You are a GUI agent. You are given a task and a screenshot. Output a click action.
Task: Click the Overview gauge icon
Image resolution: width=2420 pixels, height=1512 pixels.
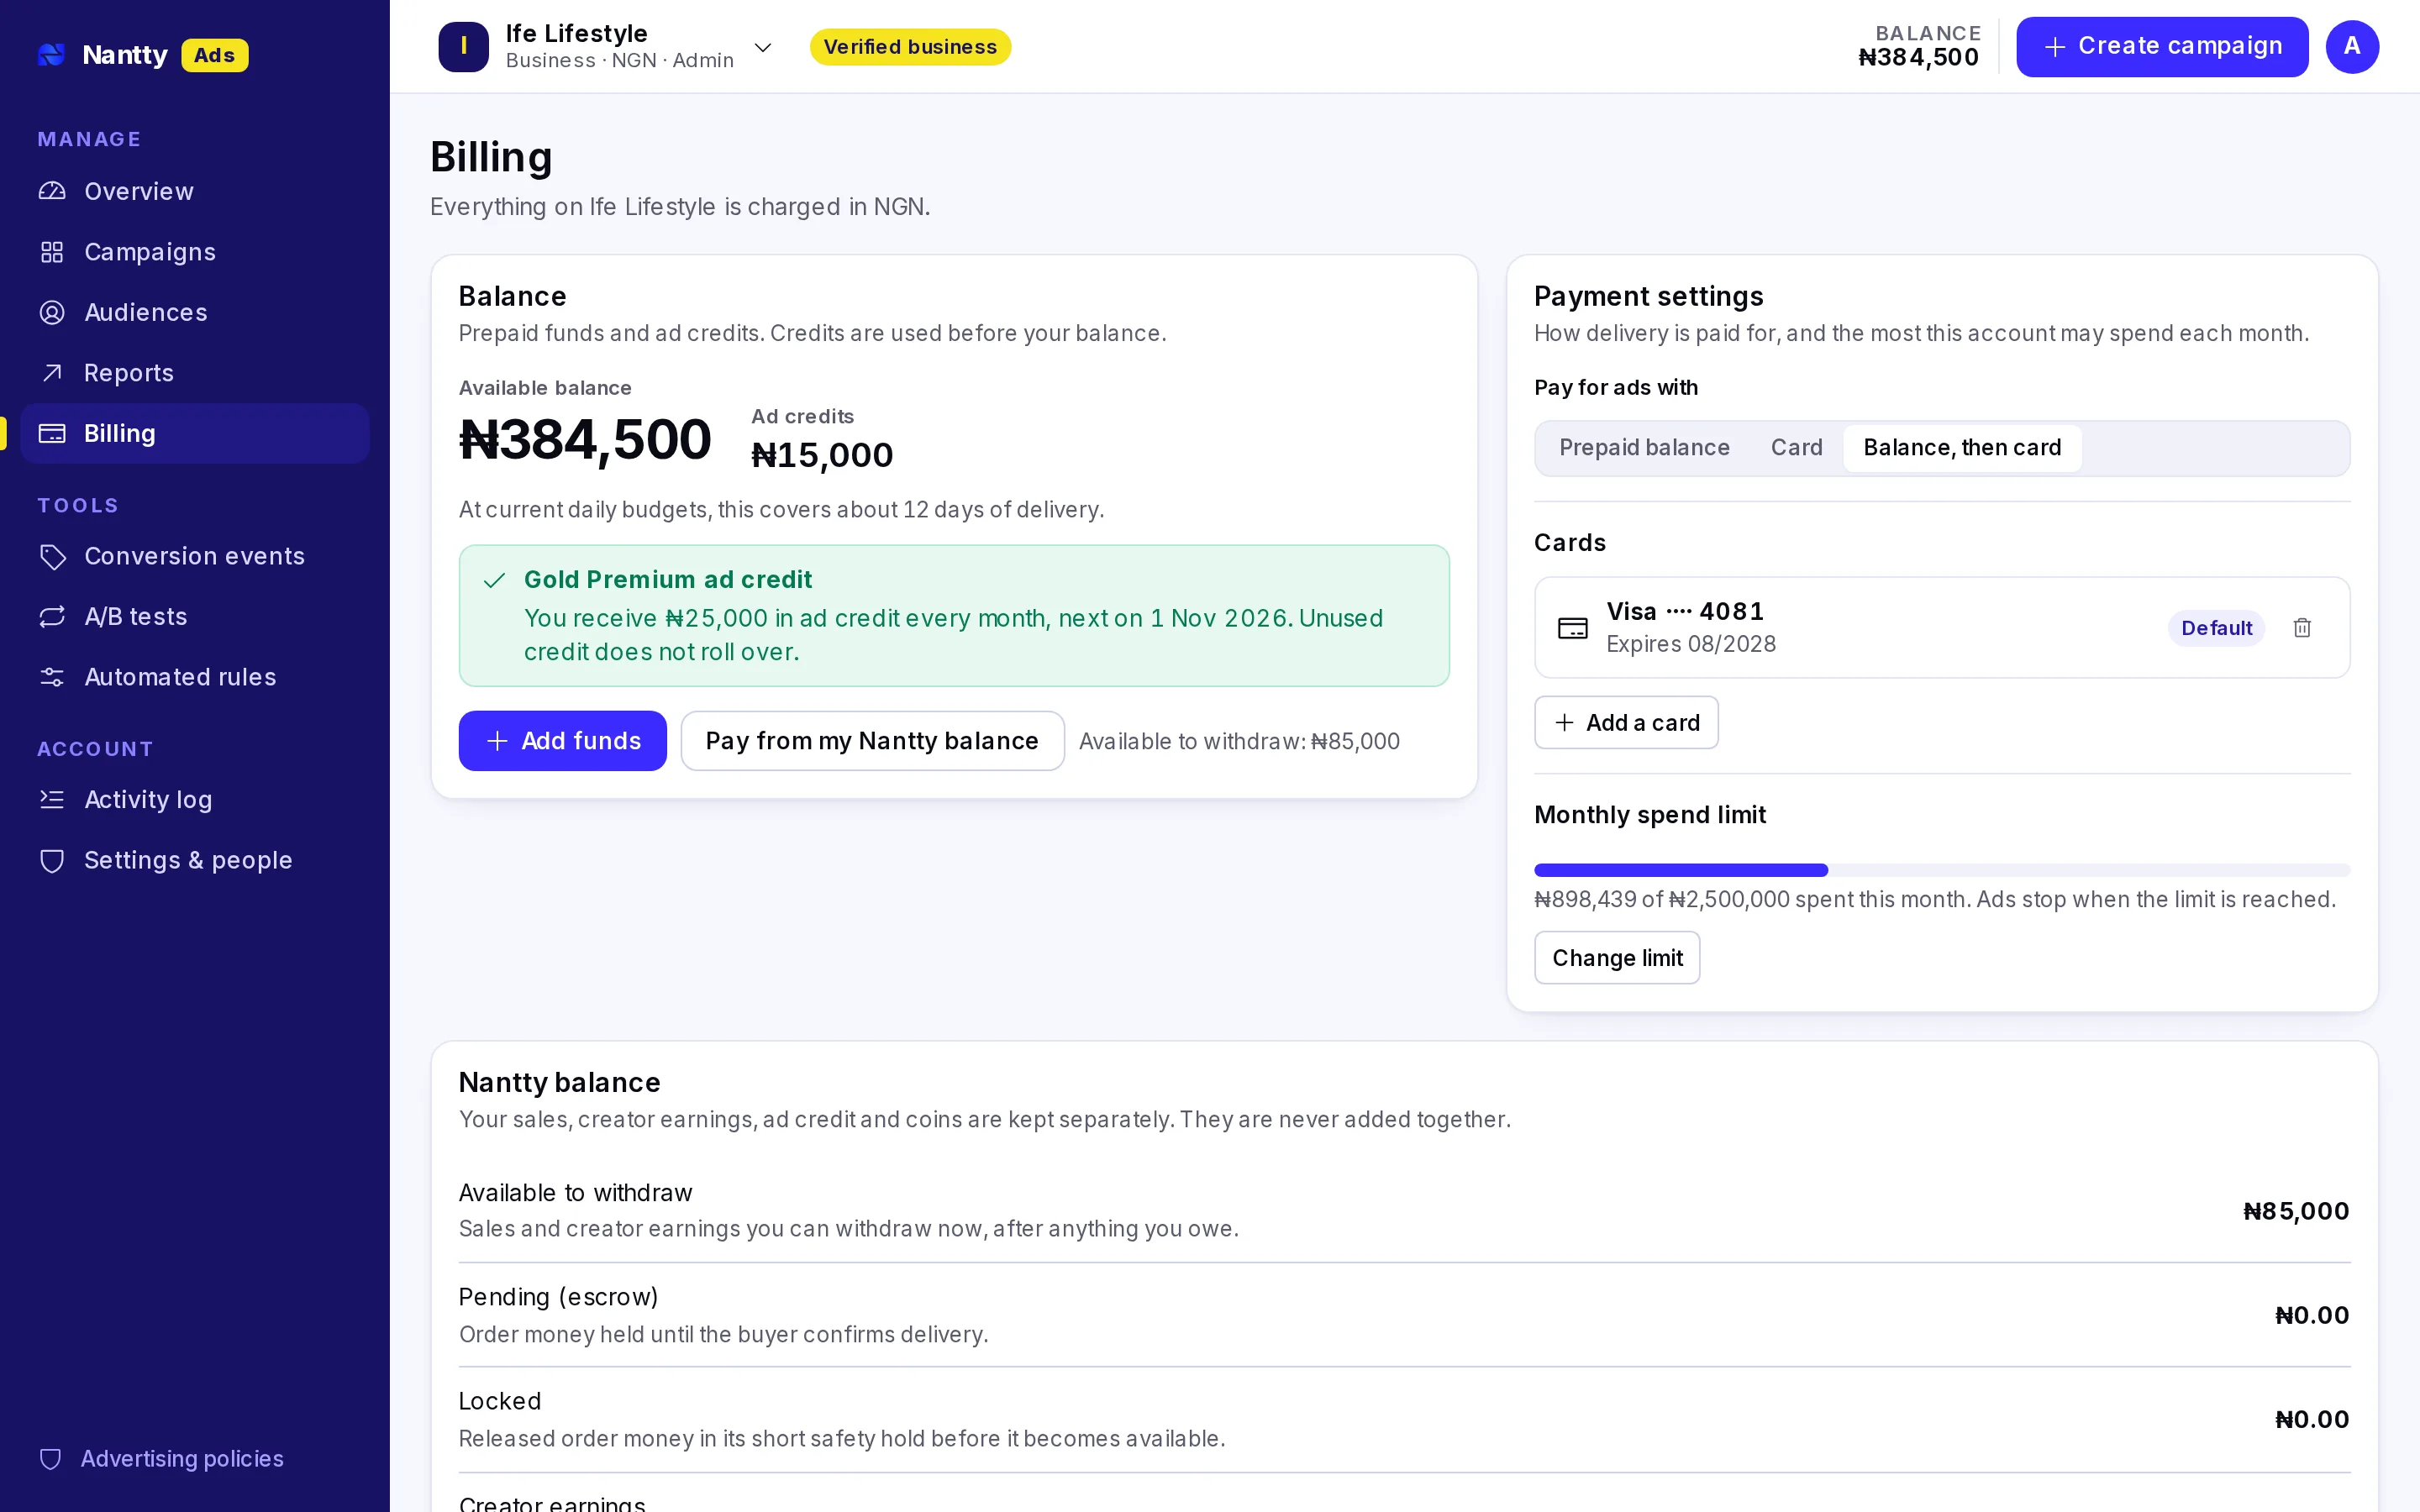point(52,191)
